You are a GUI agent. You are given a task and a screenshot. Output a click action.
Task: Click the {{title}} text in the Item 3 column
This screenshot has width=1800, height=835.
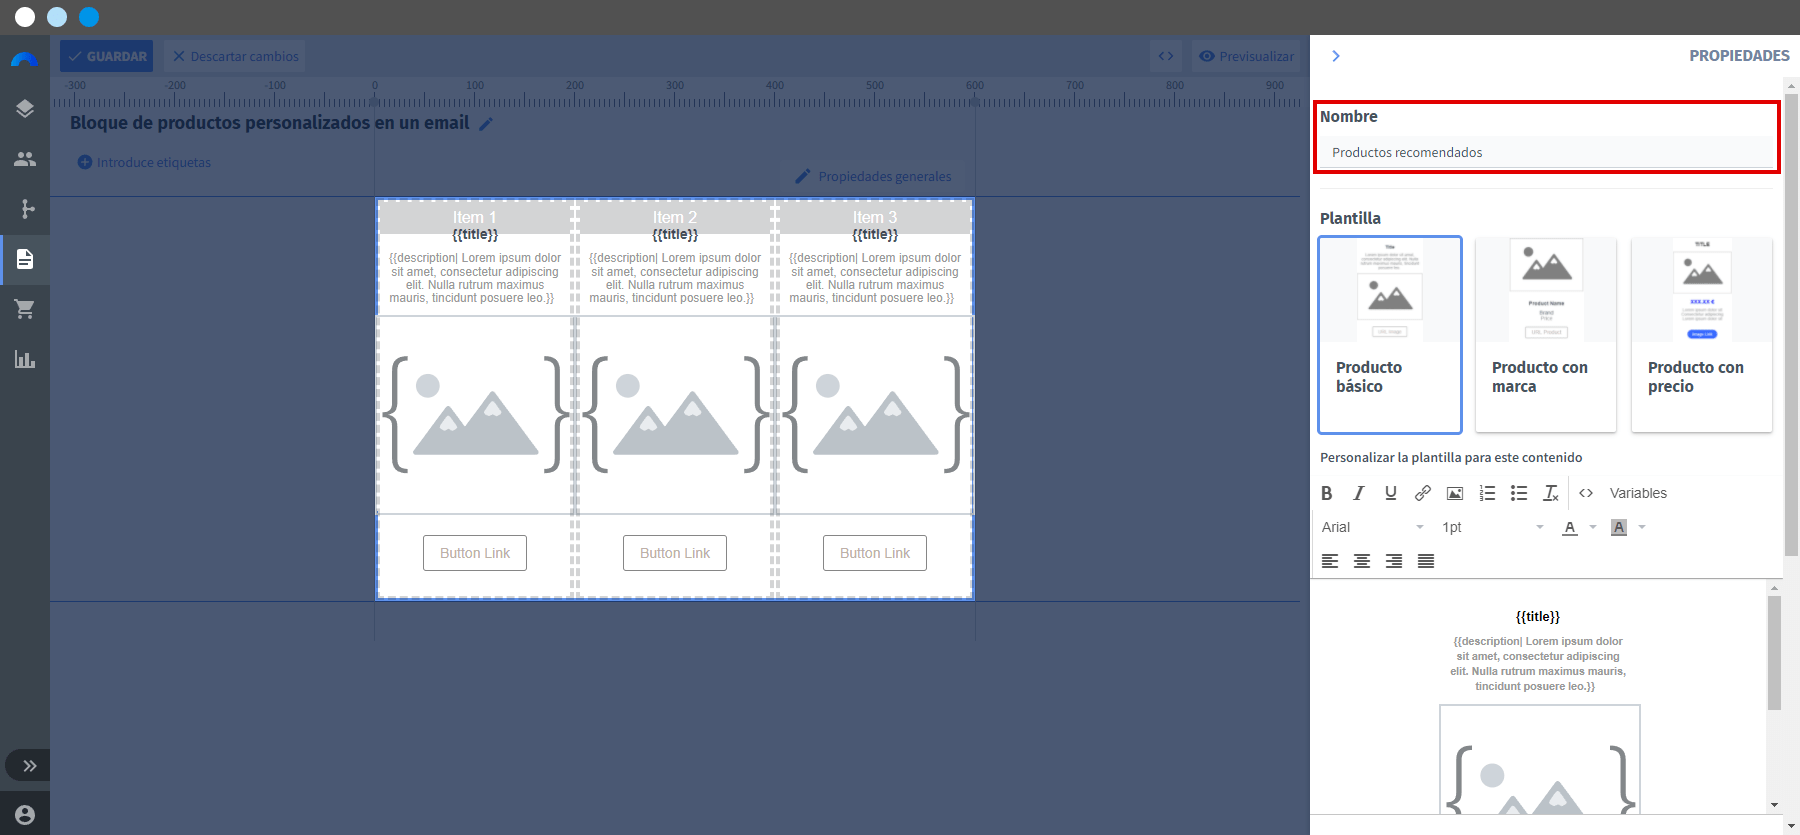click(875, 235)
